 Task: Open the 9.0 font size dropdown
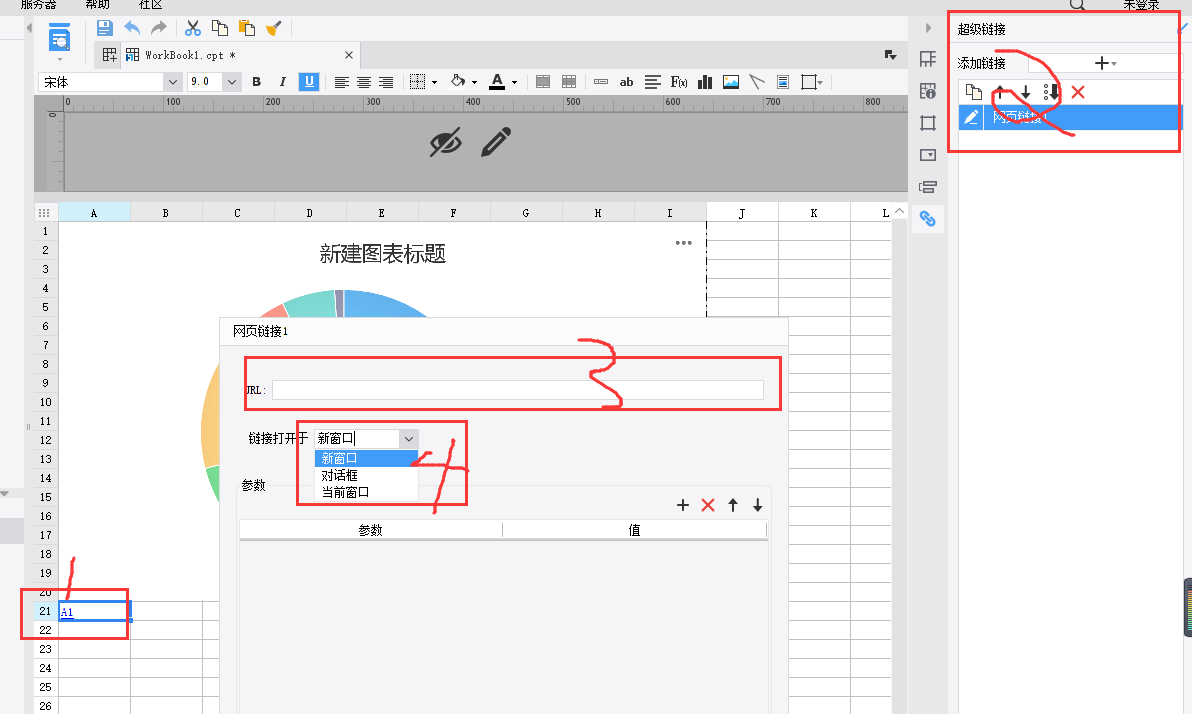tap(232, 82)
